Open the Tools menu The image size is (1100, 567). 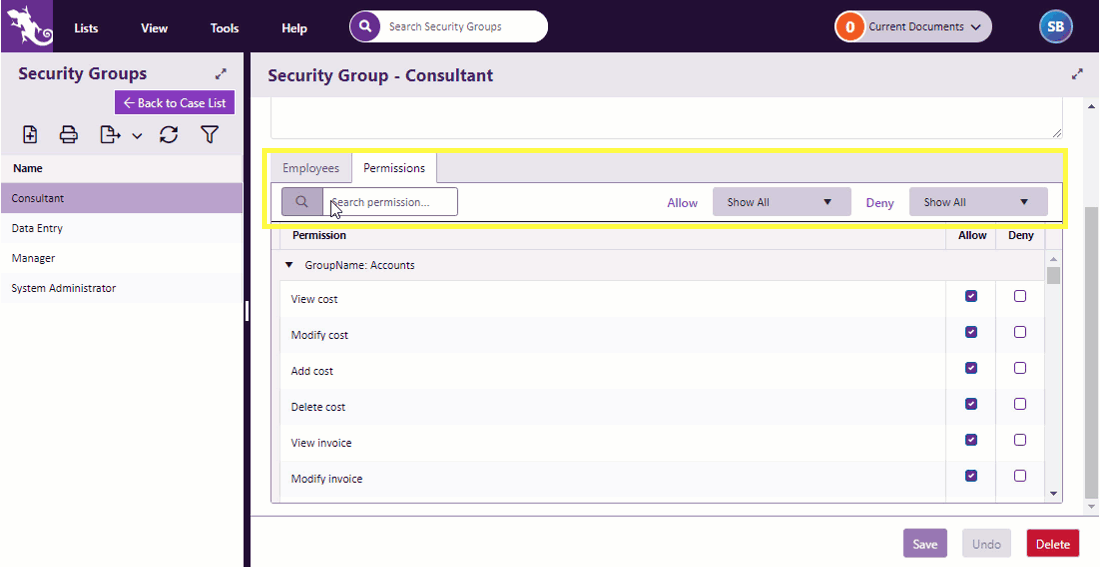[224, 28]
